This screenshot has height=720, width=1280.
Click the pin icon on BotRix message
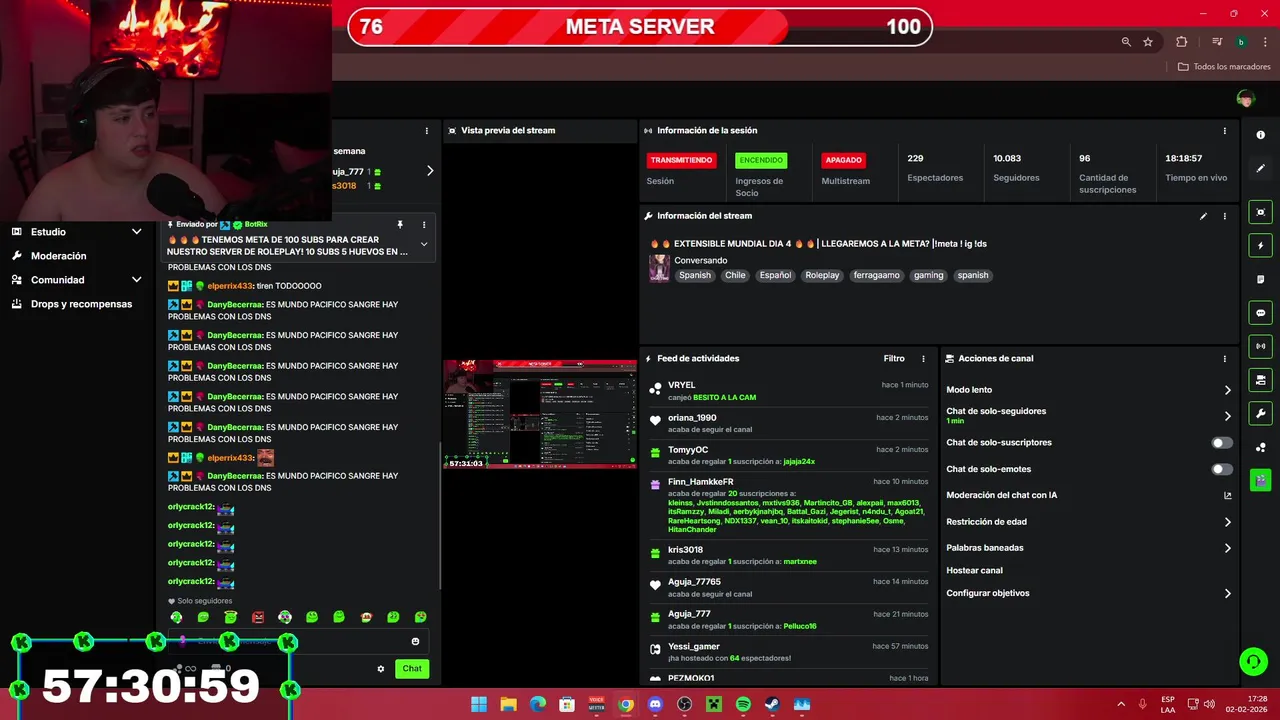pos(400,225)
